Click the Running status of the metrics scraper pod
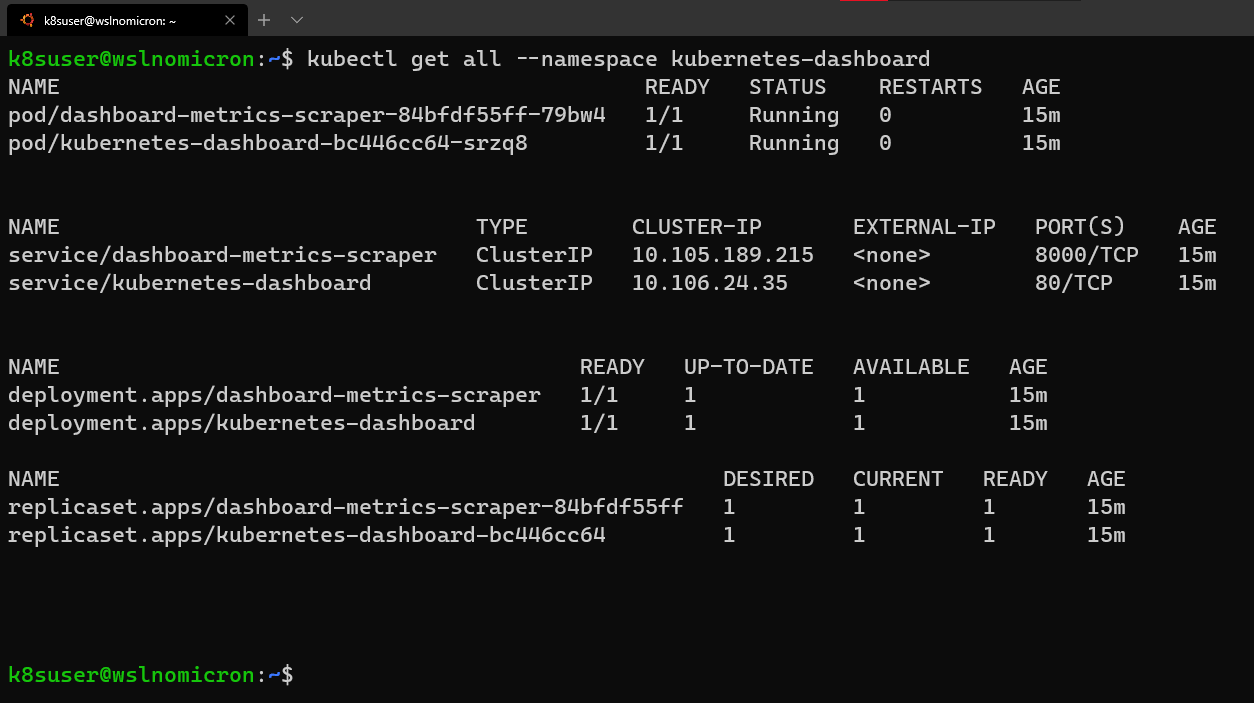 pyautogui.click(x=793, y=114)
